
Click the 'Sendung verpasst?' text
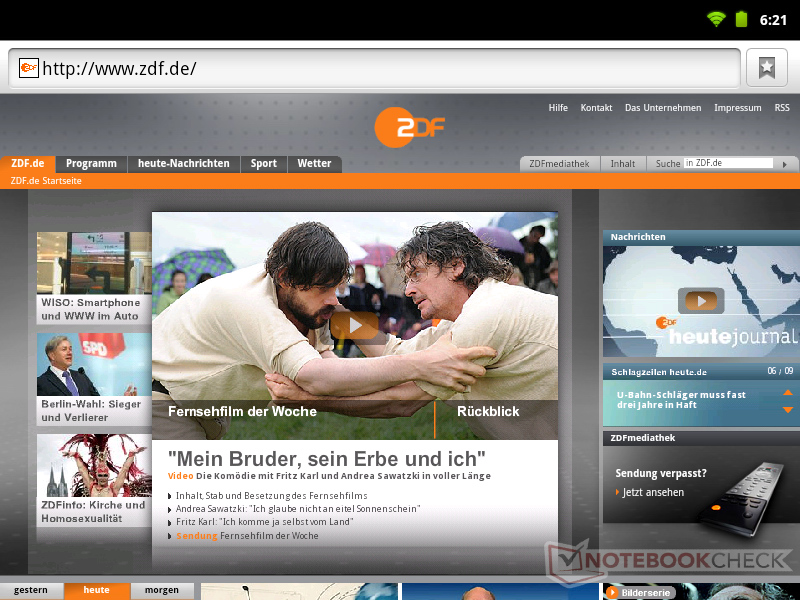(661, 473)
